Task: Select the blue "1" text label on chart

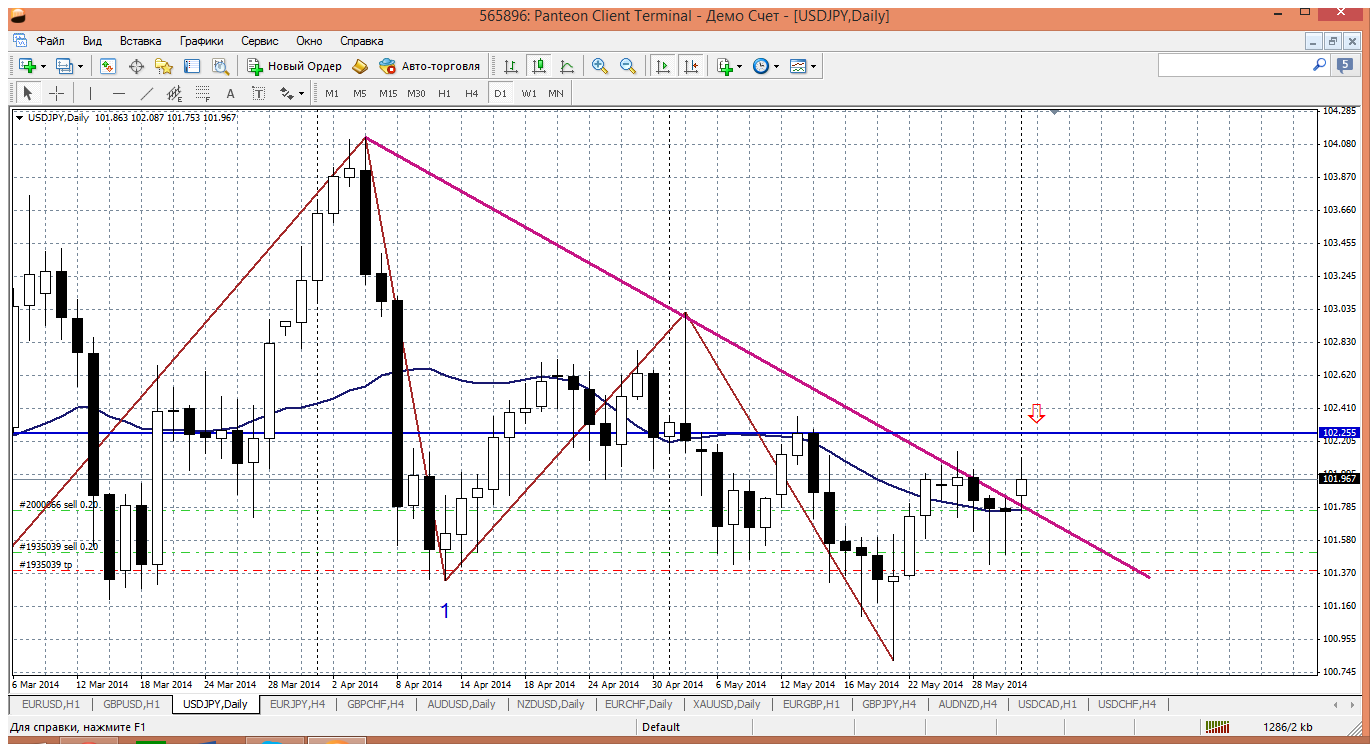Action: pyautogui.click(x=446, y=611)
